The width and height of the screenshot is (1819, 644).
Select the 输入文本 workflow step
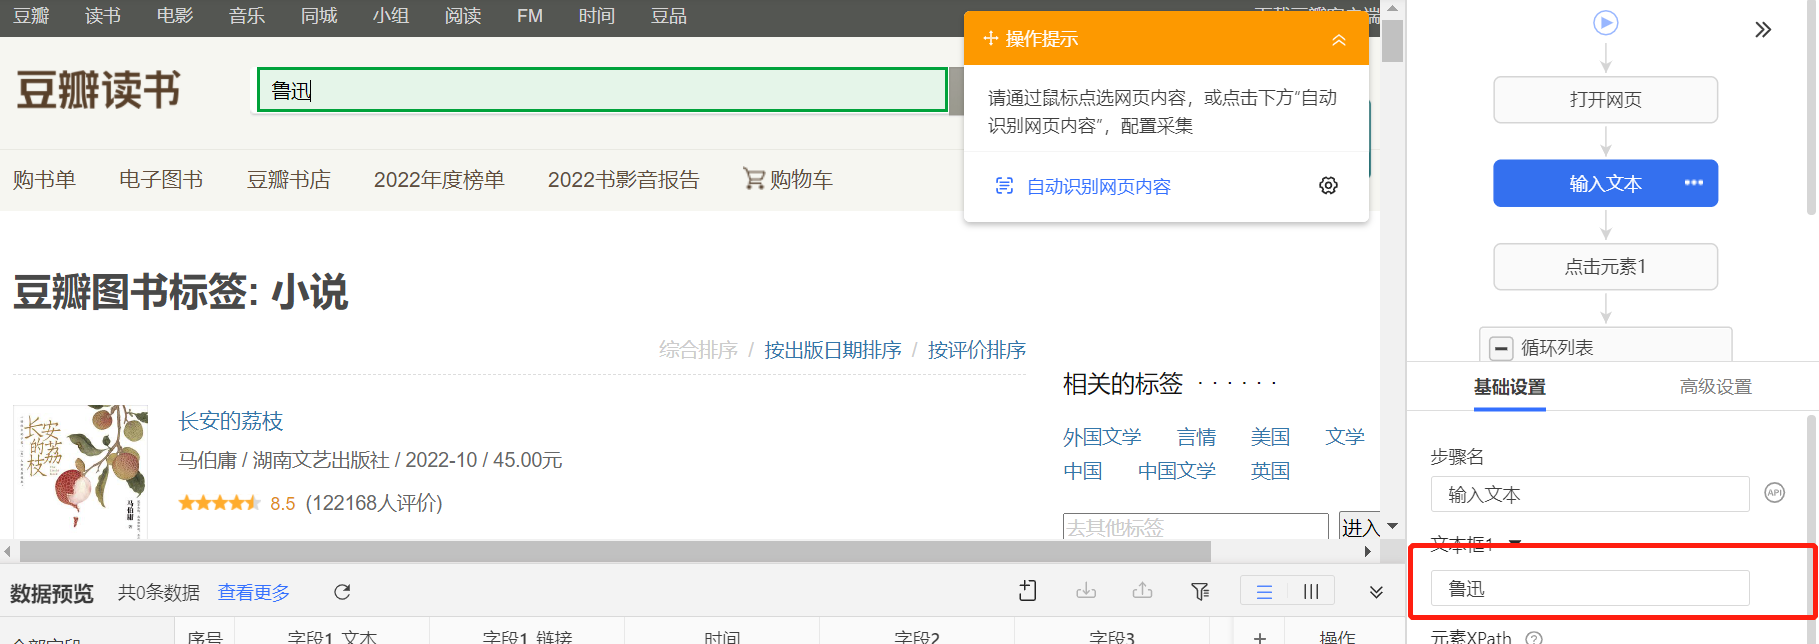pyautogui.click(x=1605, y=183)
